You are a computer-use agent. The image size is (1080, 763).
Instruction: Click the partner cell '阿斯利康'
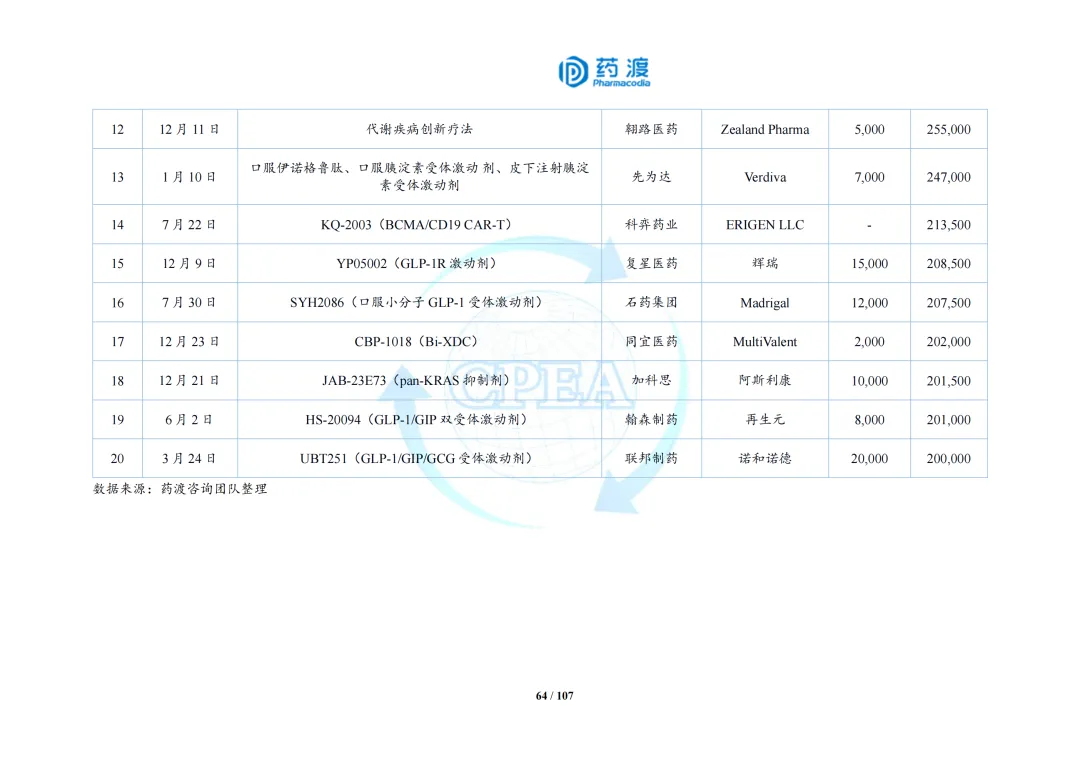765,380
